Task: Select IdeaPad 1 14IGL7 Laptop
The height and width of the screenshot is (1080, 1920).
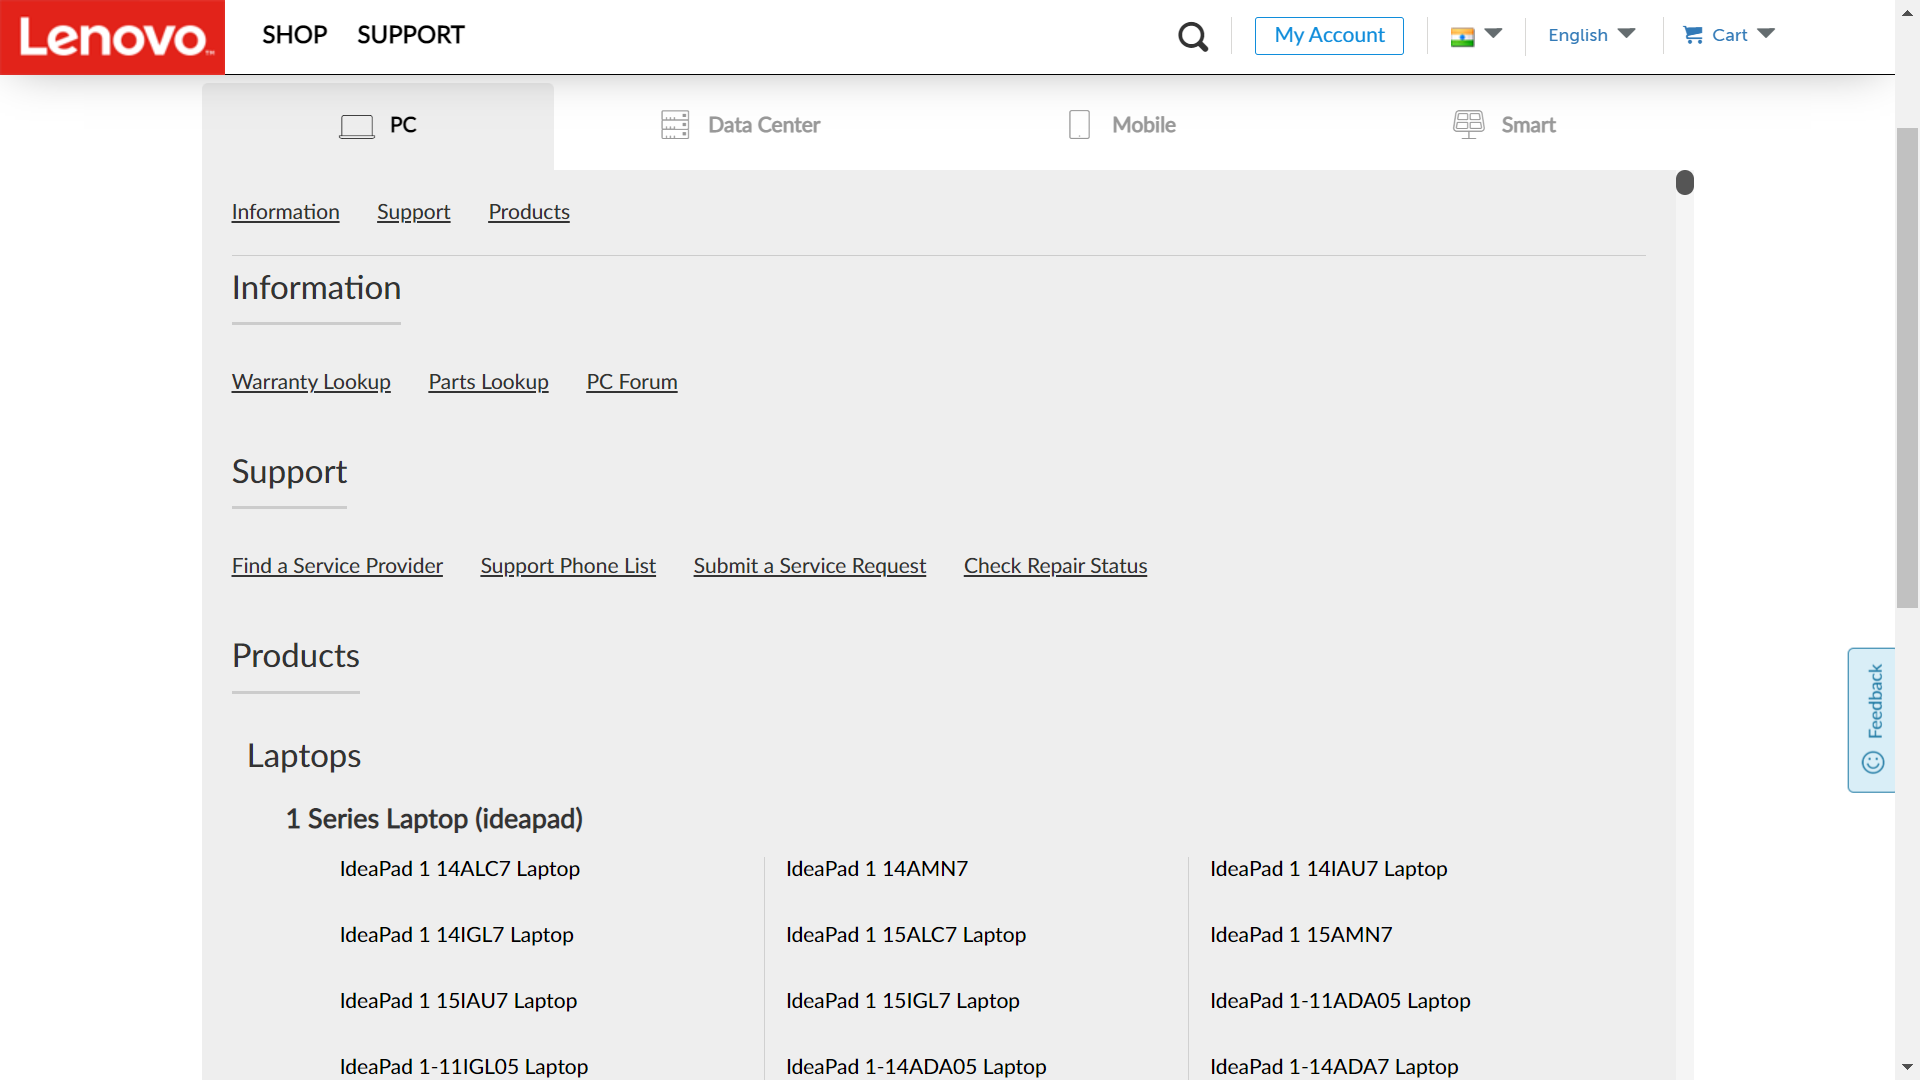Action: [x=456, y=935]
